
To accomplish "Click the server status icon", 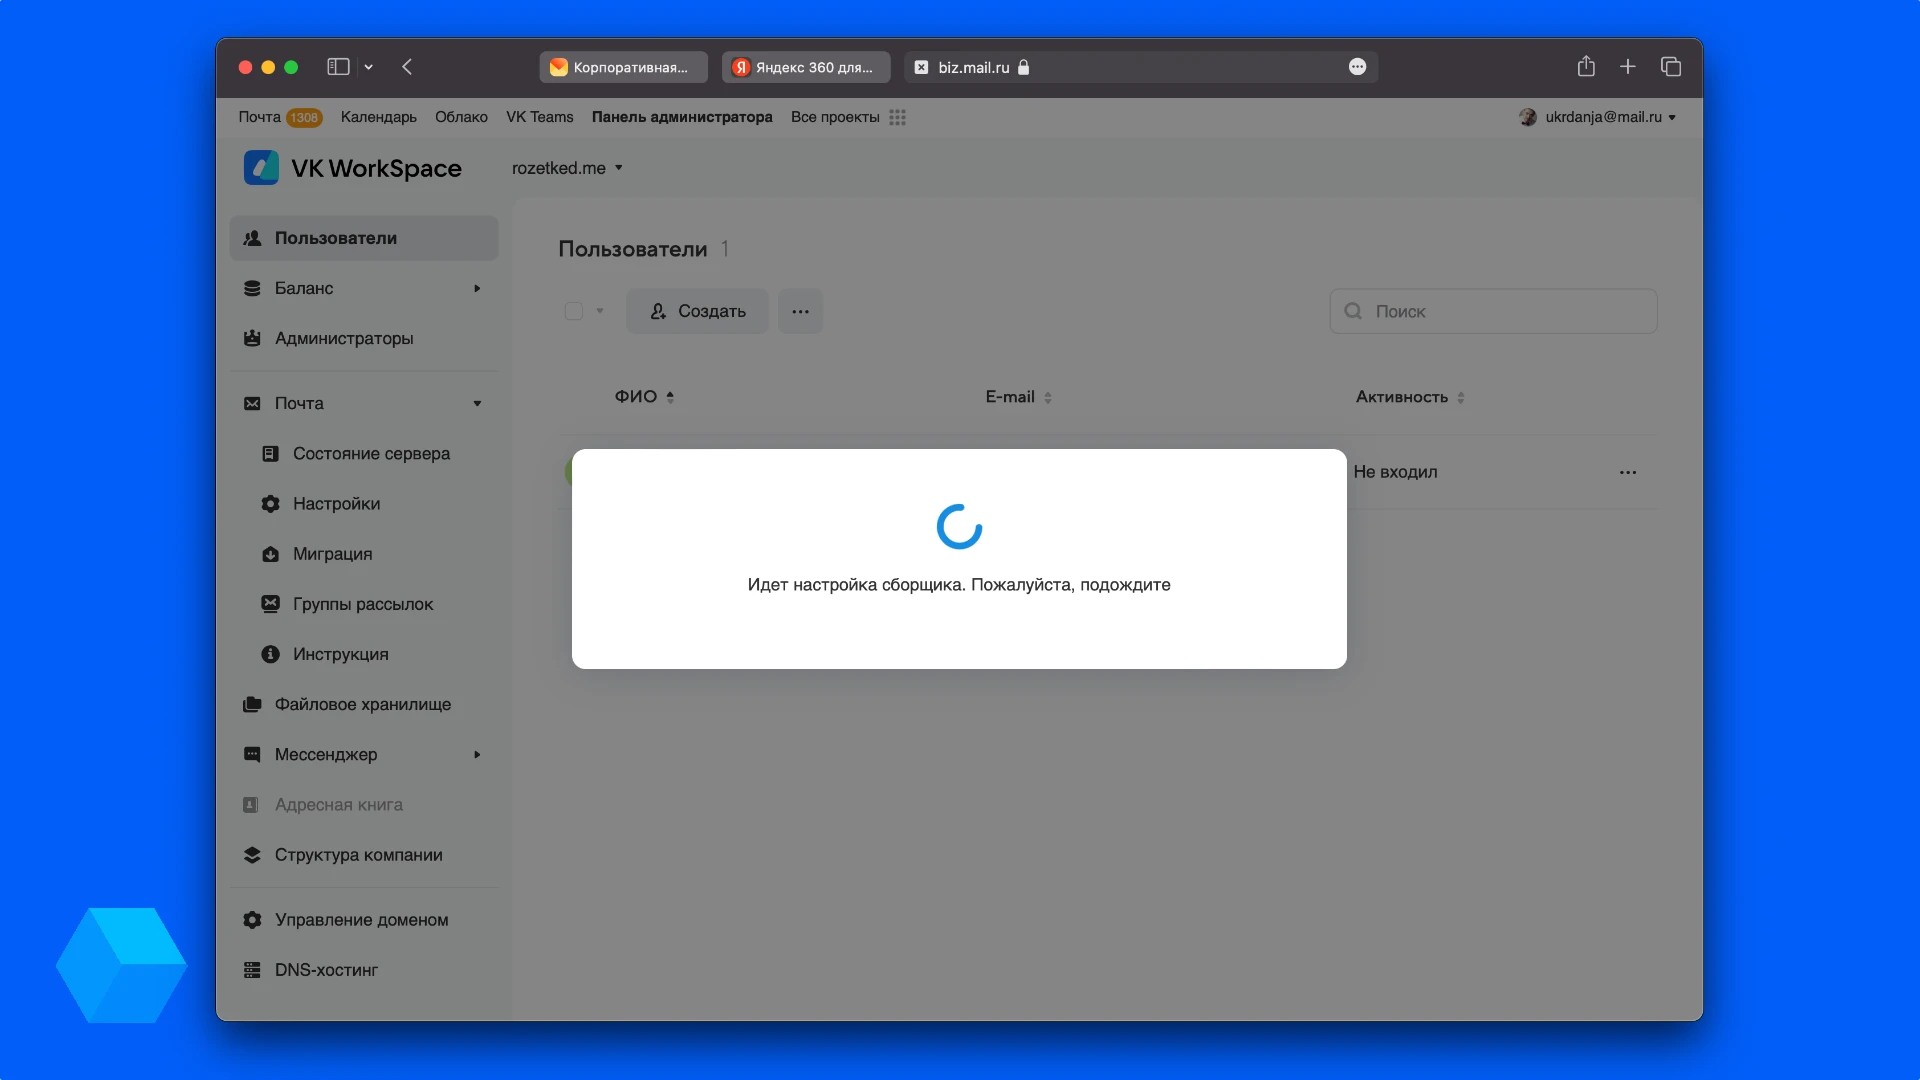I will pyautogui.click(x=270, y=453).
